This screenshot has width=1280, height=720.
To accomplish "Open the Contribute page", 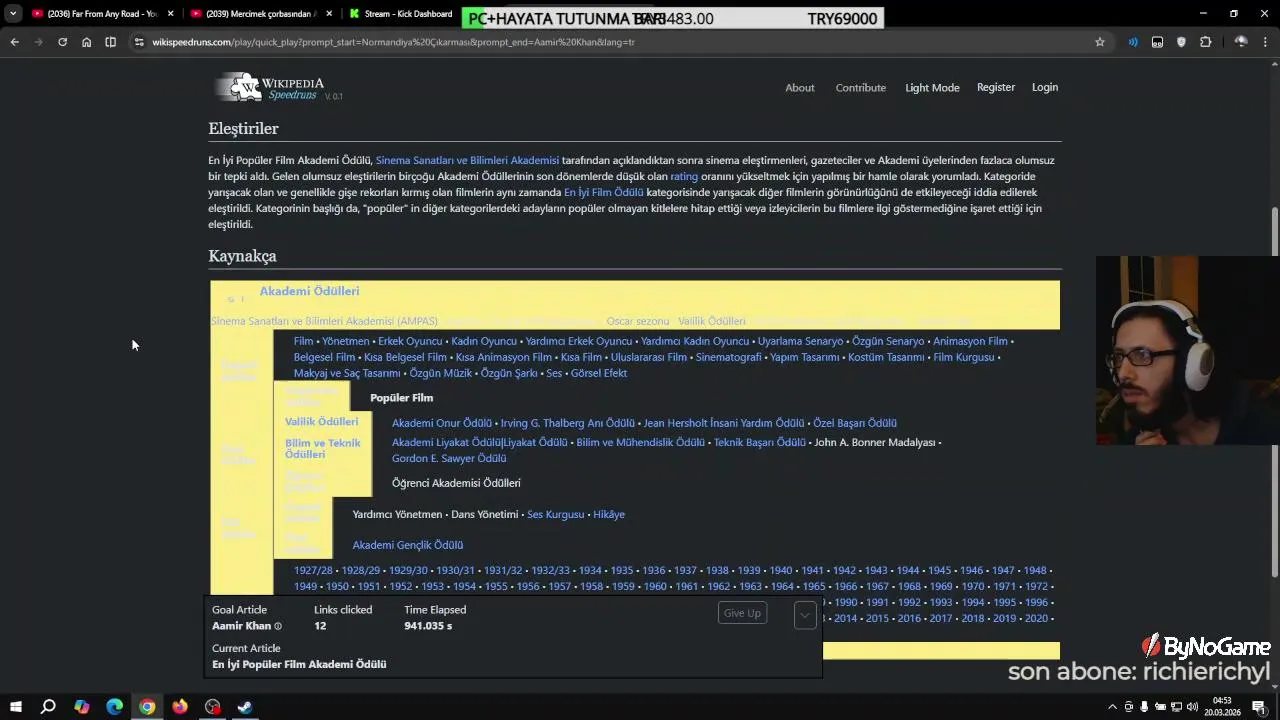I will [861, 88].
